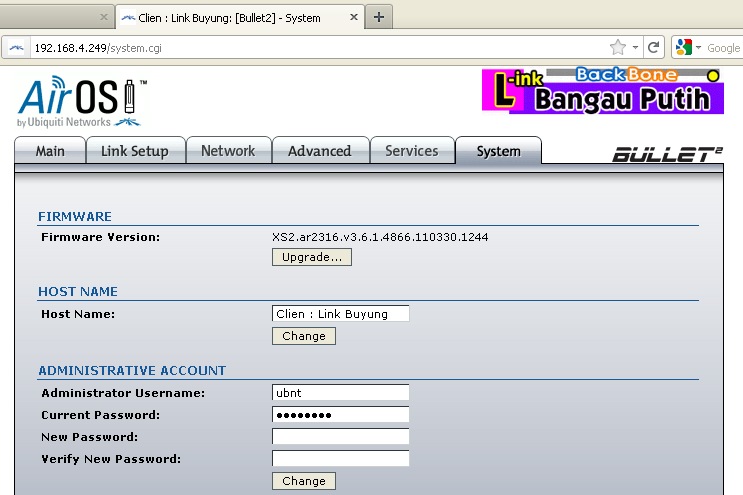The height and width of the screenshot is (495, 743).
Task: Select the Advanced tab
Action: [x=320, y=151]
